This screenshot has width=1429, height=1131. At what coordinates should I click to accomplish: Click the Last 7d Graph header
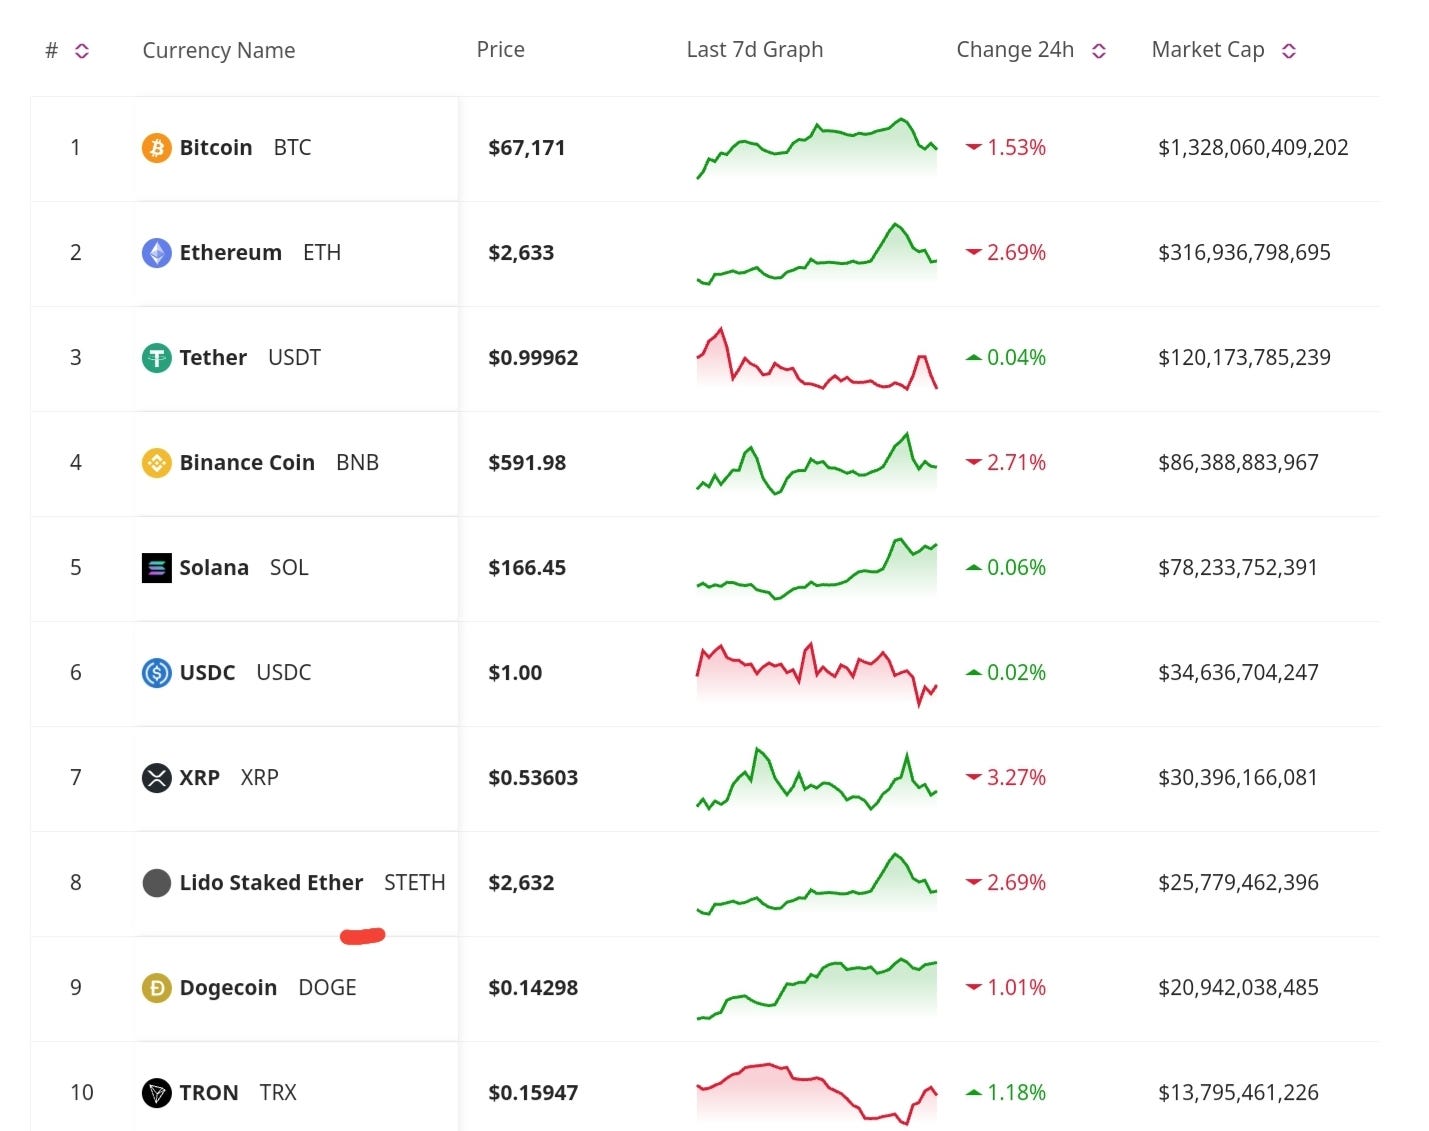[754, 49]
